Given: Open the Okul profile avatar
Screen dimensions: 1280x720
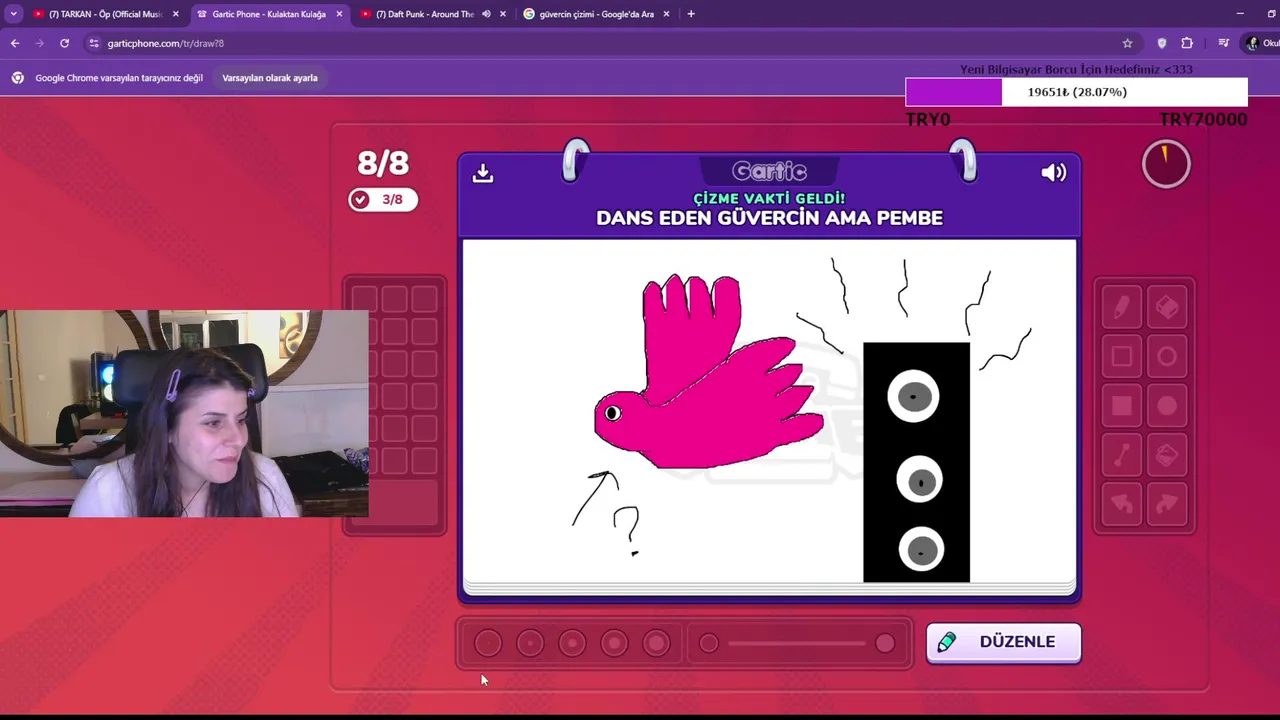Looking at the screenshot, I should (x=1253, y=43).
